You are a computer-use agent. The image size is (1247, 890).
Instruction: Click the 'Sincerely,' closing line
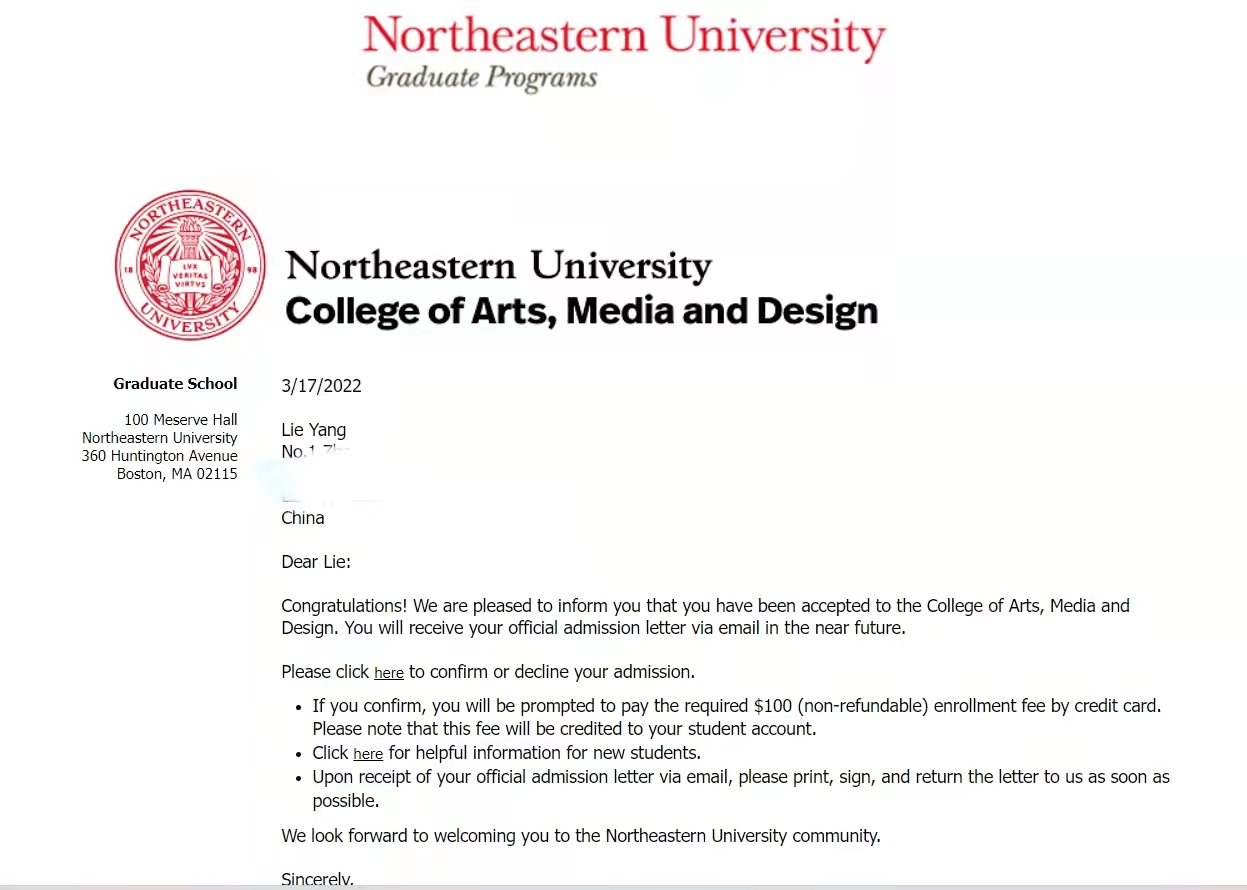[317, 880]
